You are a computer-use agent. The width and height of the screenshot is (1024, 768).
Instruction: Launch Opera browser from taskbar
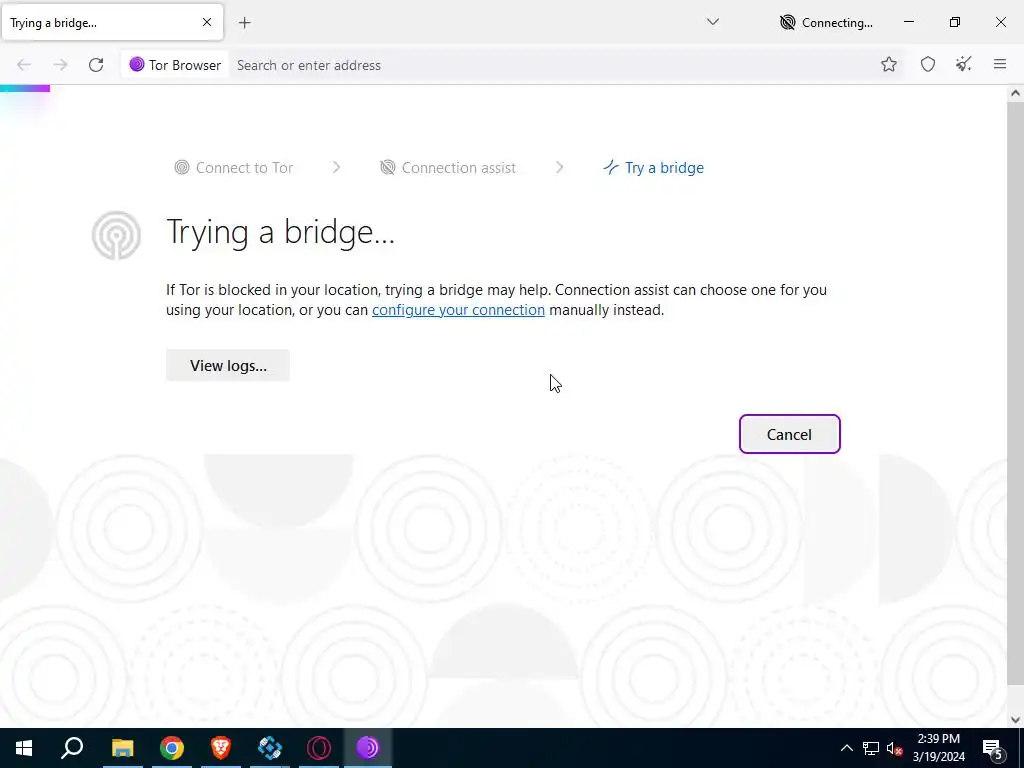319,748
